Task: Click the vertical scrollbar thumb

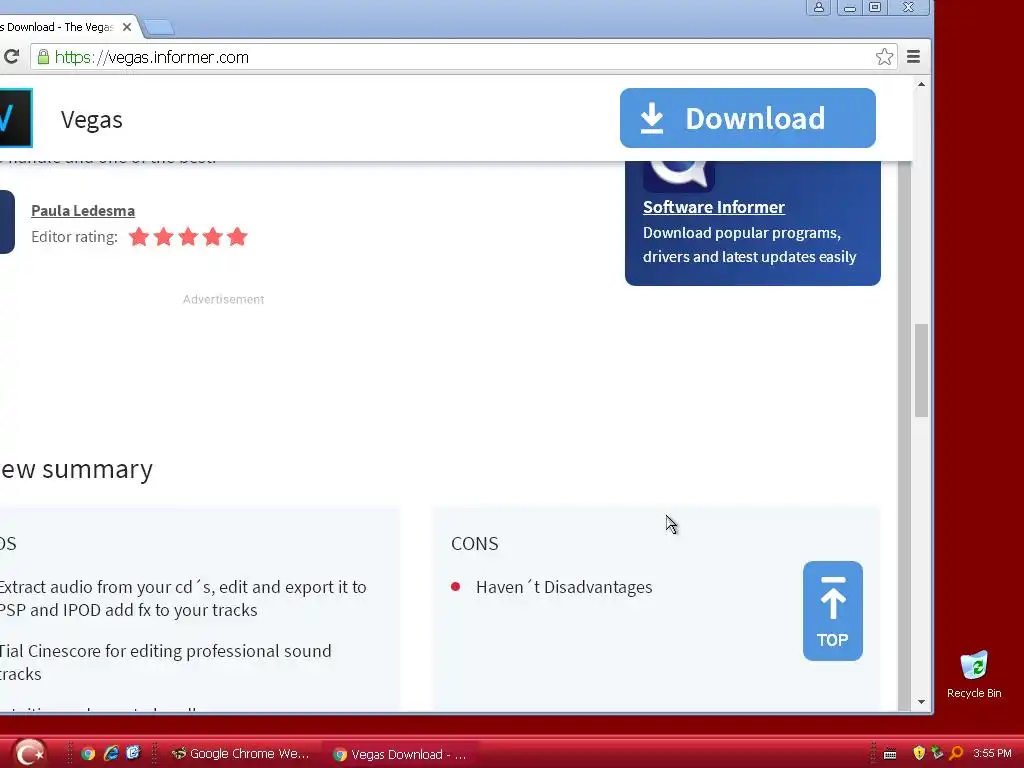Action: [x=921, y=370]
